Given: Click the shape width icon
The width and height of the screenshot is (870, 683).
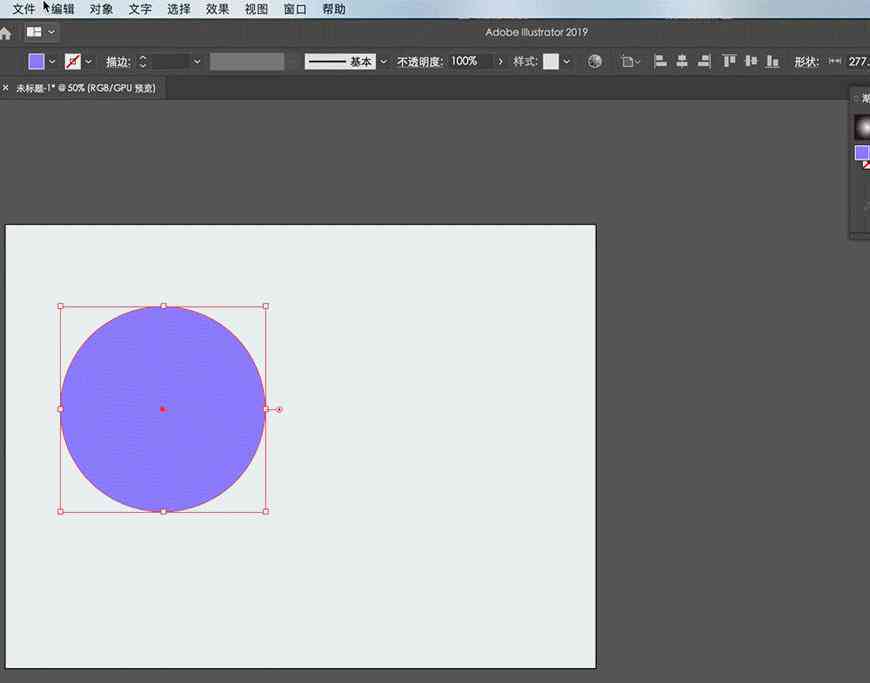Looking at the screenshot, I should (834, 61).
